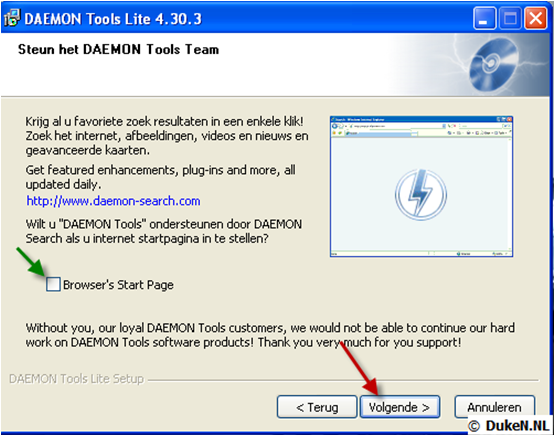Screen dimensions: 554x435
Task: Click the lightning bolt logo inside preview
Action: [x=421, y=195]
